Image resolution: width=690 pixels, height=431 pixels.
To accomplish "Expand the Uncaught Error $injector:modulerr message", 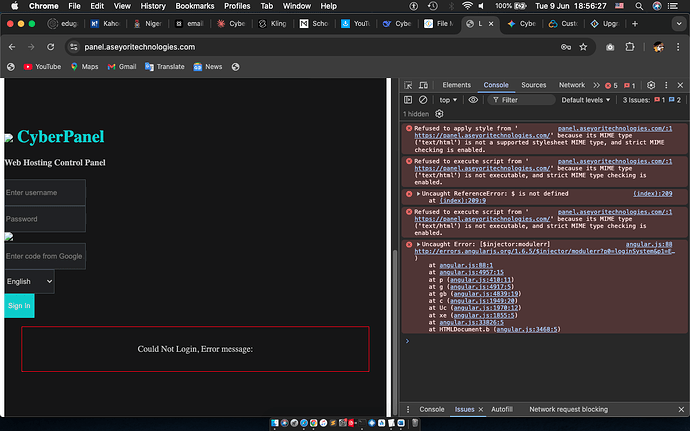I will point(418,244).
